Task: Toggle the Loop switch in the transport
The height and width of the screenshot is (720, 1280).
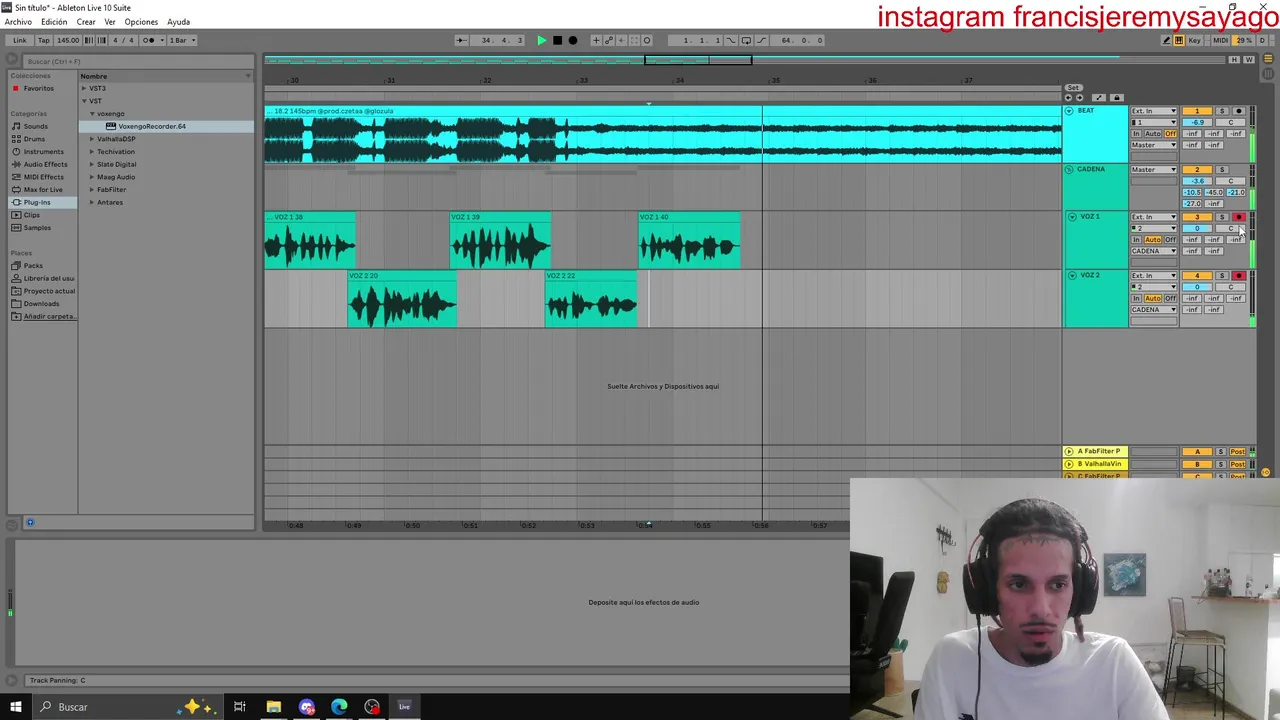Action: pyautogui.click(x=746, y=40)
